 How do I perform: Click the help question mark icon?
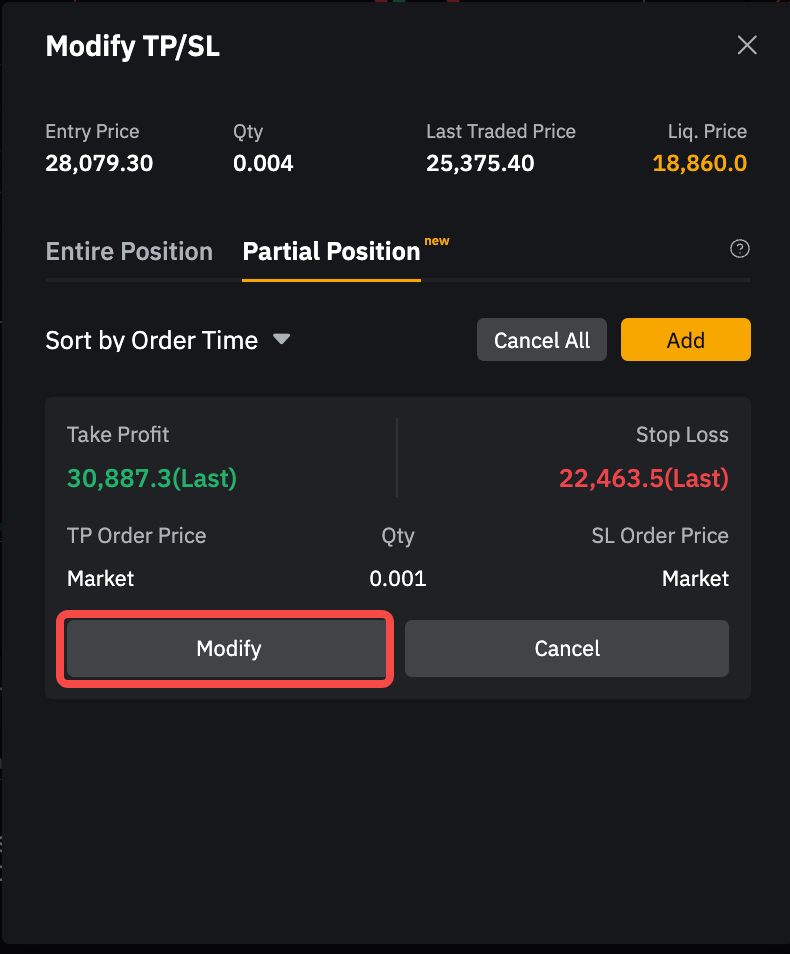pos(740,249)
